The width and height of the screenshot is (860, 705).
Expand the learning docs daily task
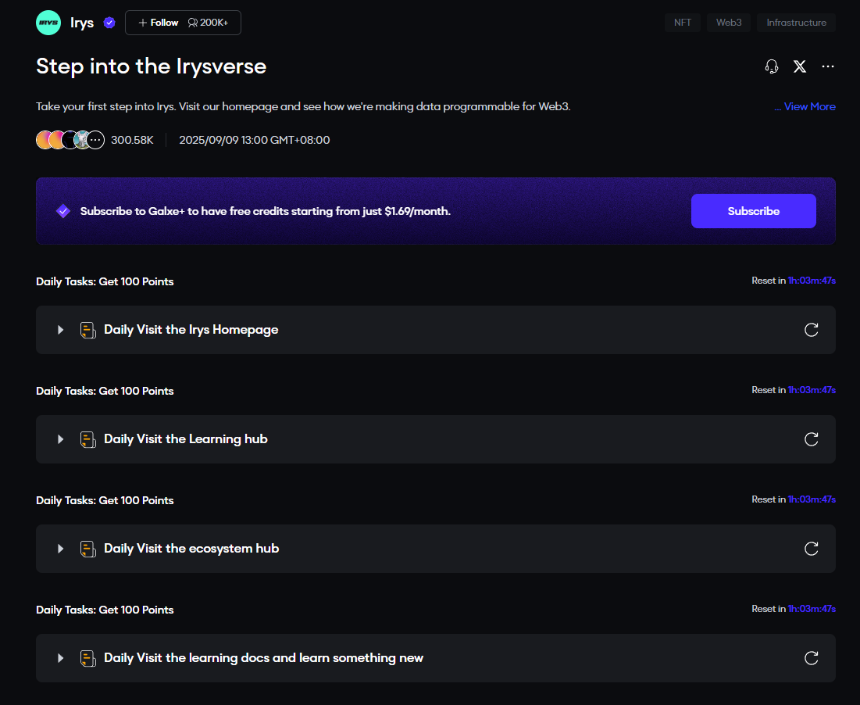(x=60, y=658)
